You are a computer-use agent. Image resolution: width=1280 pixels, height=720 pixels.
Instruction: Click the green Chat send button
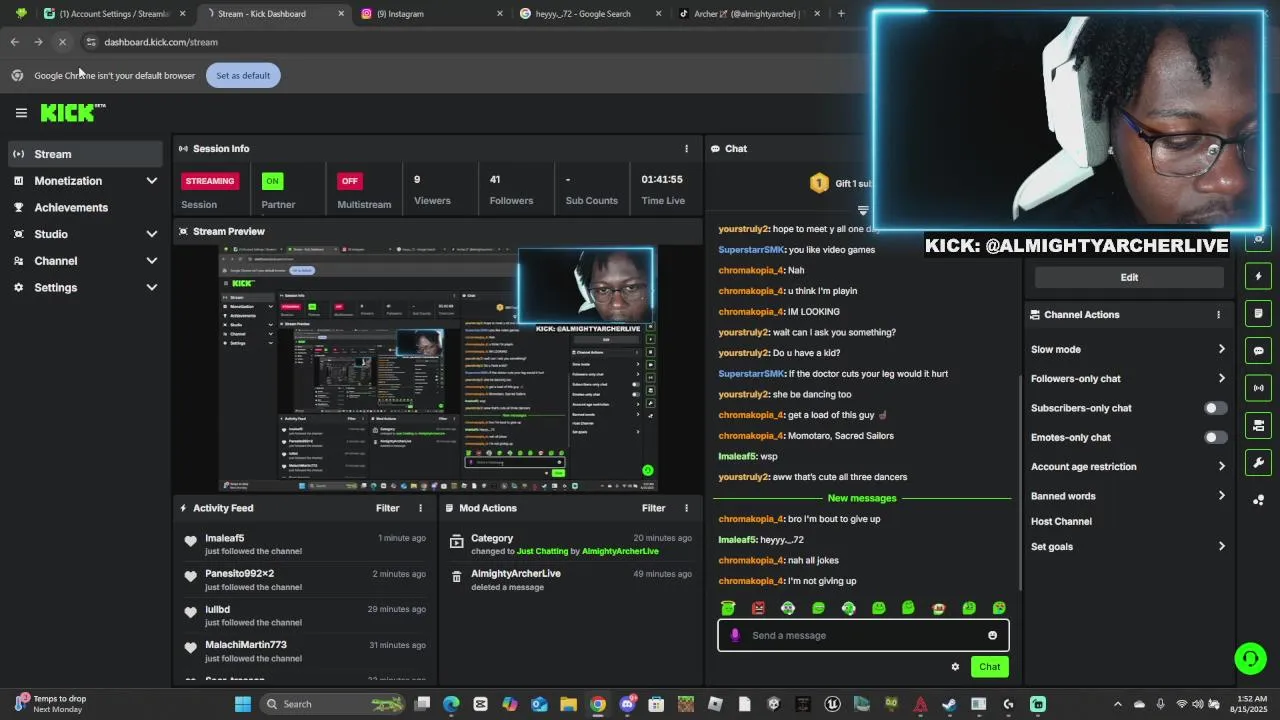pos(989,667)
